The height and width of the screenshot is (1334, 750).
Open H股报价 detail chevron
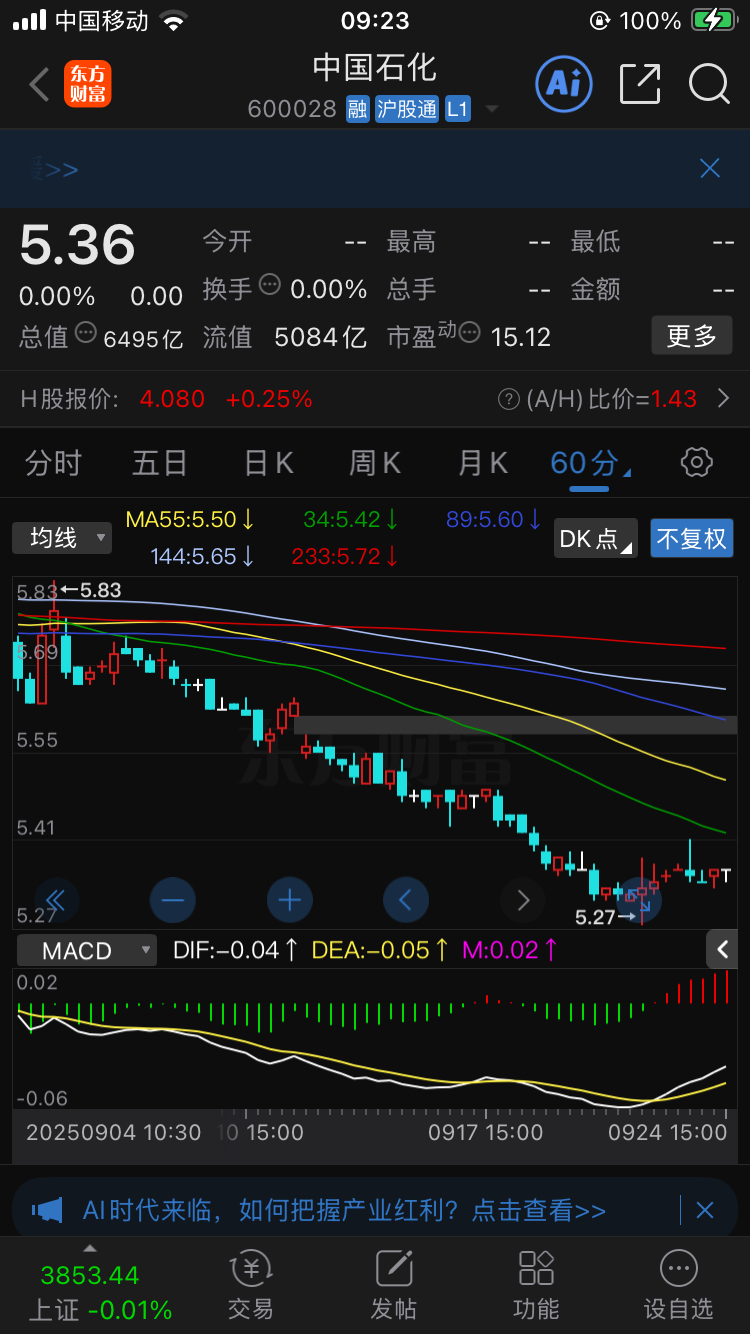tap(724, 399)
